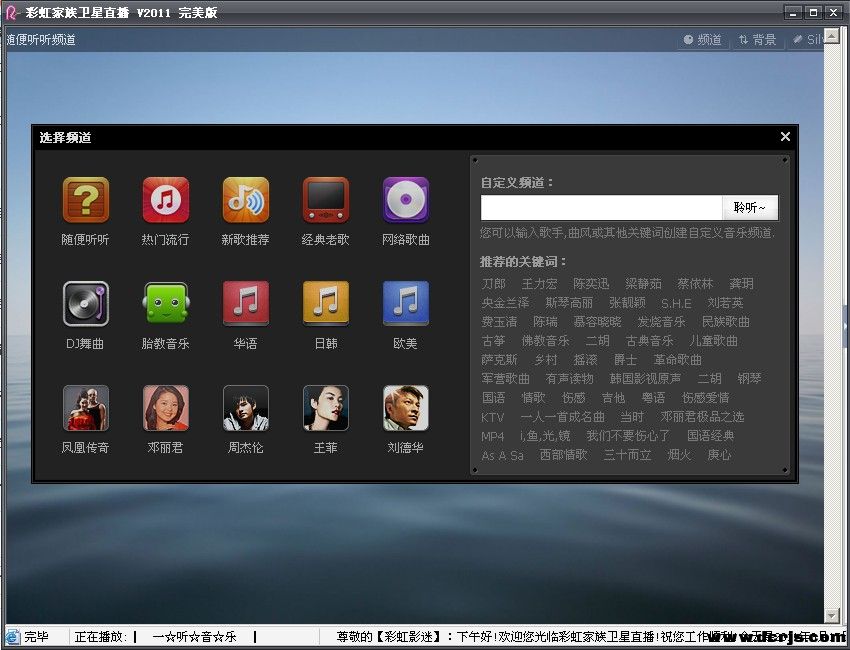
Task: Select the 热门流行 channel icon
Action: pyautogui.click(x=165, y=200)
